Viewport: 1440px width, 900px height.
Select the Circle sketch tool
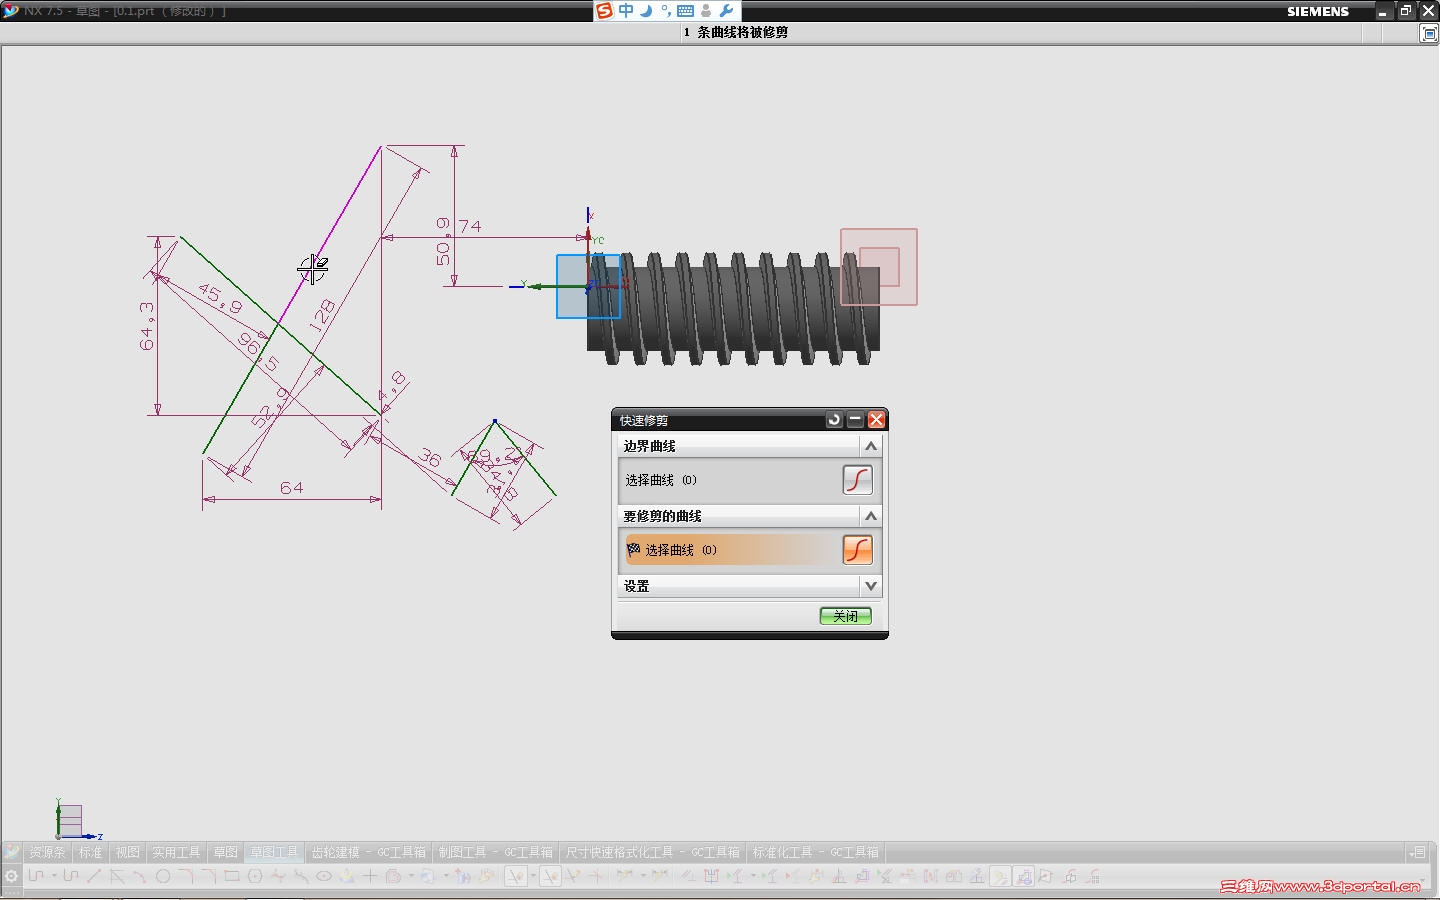click(x=163, y=877)
